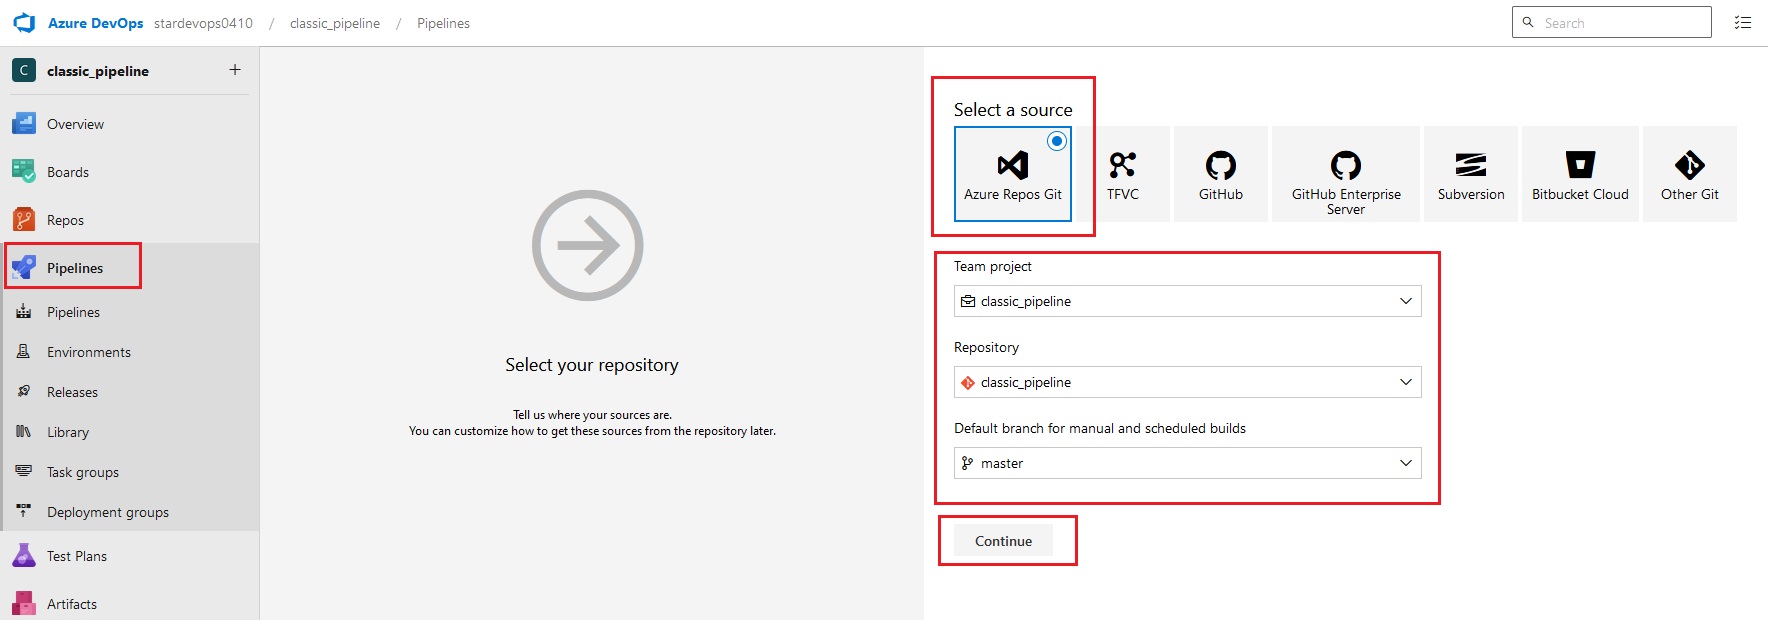Expand the Repository dropdown
Viewport: 1768px width, 621px height.
click(x=1188, y=382)
